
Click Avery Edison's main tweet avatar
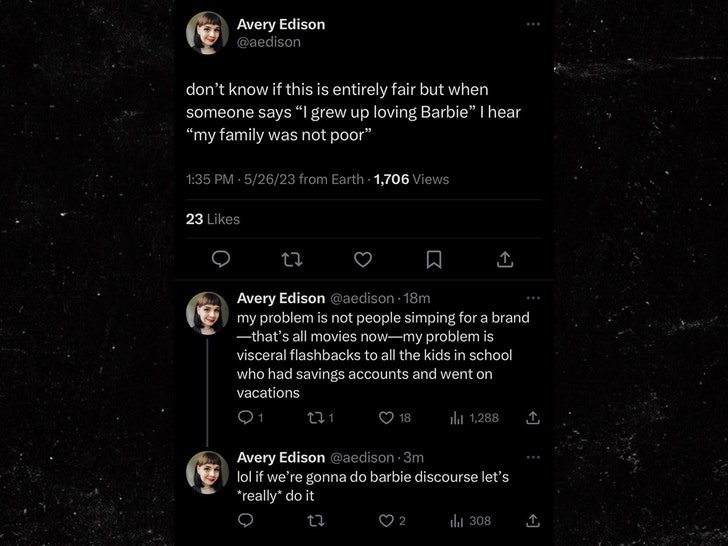(x=207, y=33)
